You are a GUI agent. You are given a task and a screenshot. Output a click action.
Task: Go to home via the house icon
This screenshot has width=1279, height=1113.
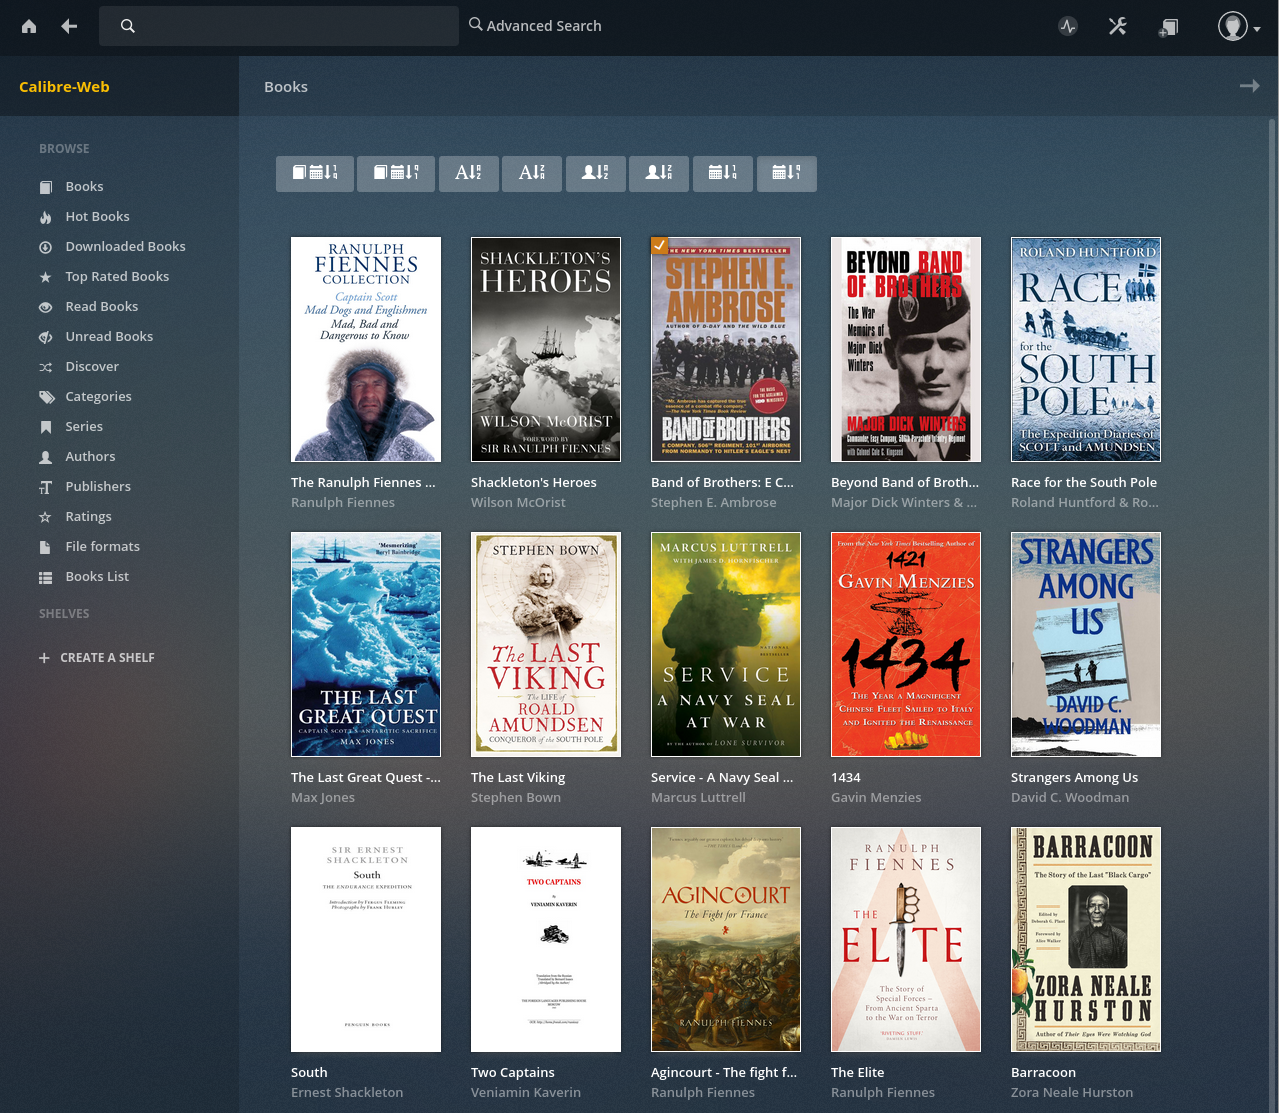29,26
